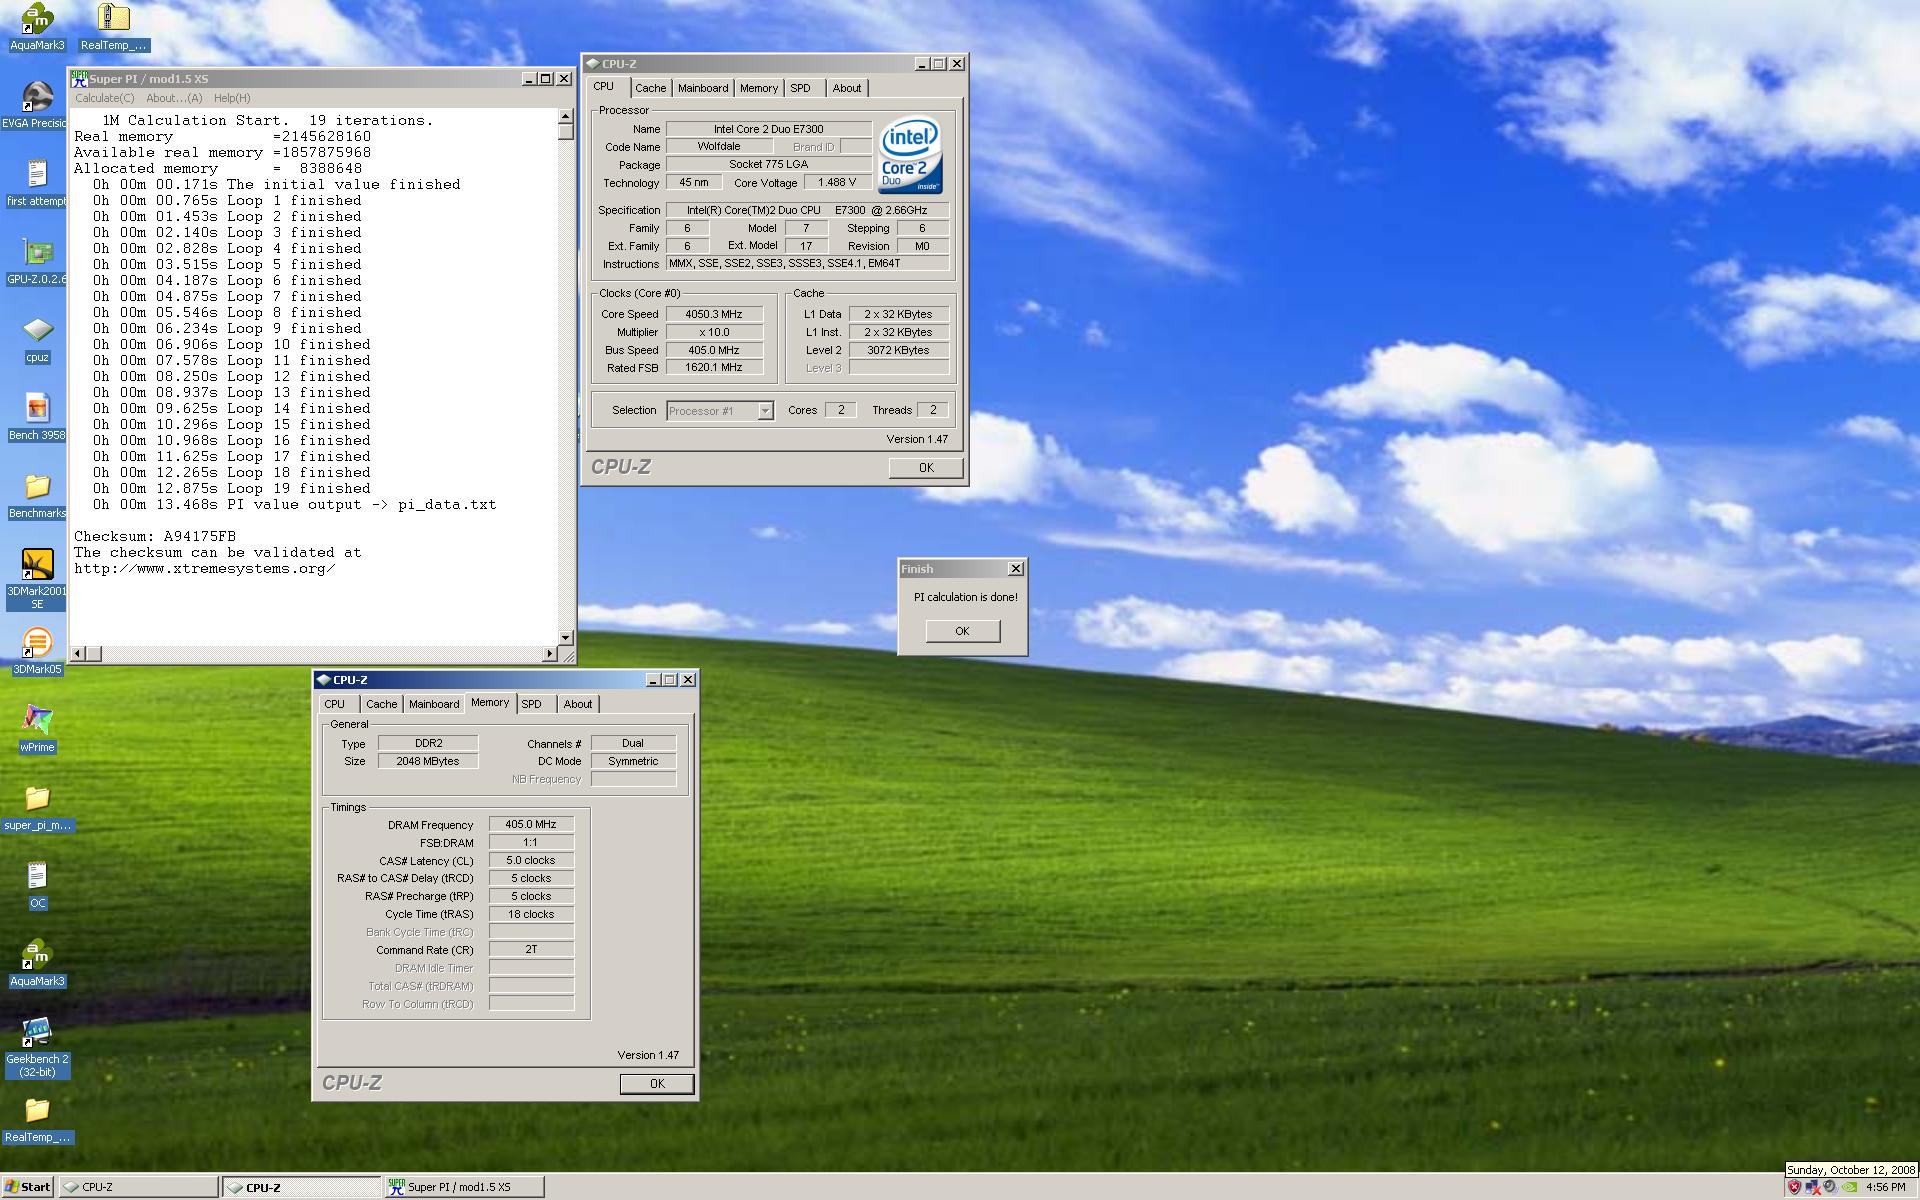Open AquaMark3 shortcut above Geekbench 2

coord(37,954)
